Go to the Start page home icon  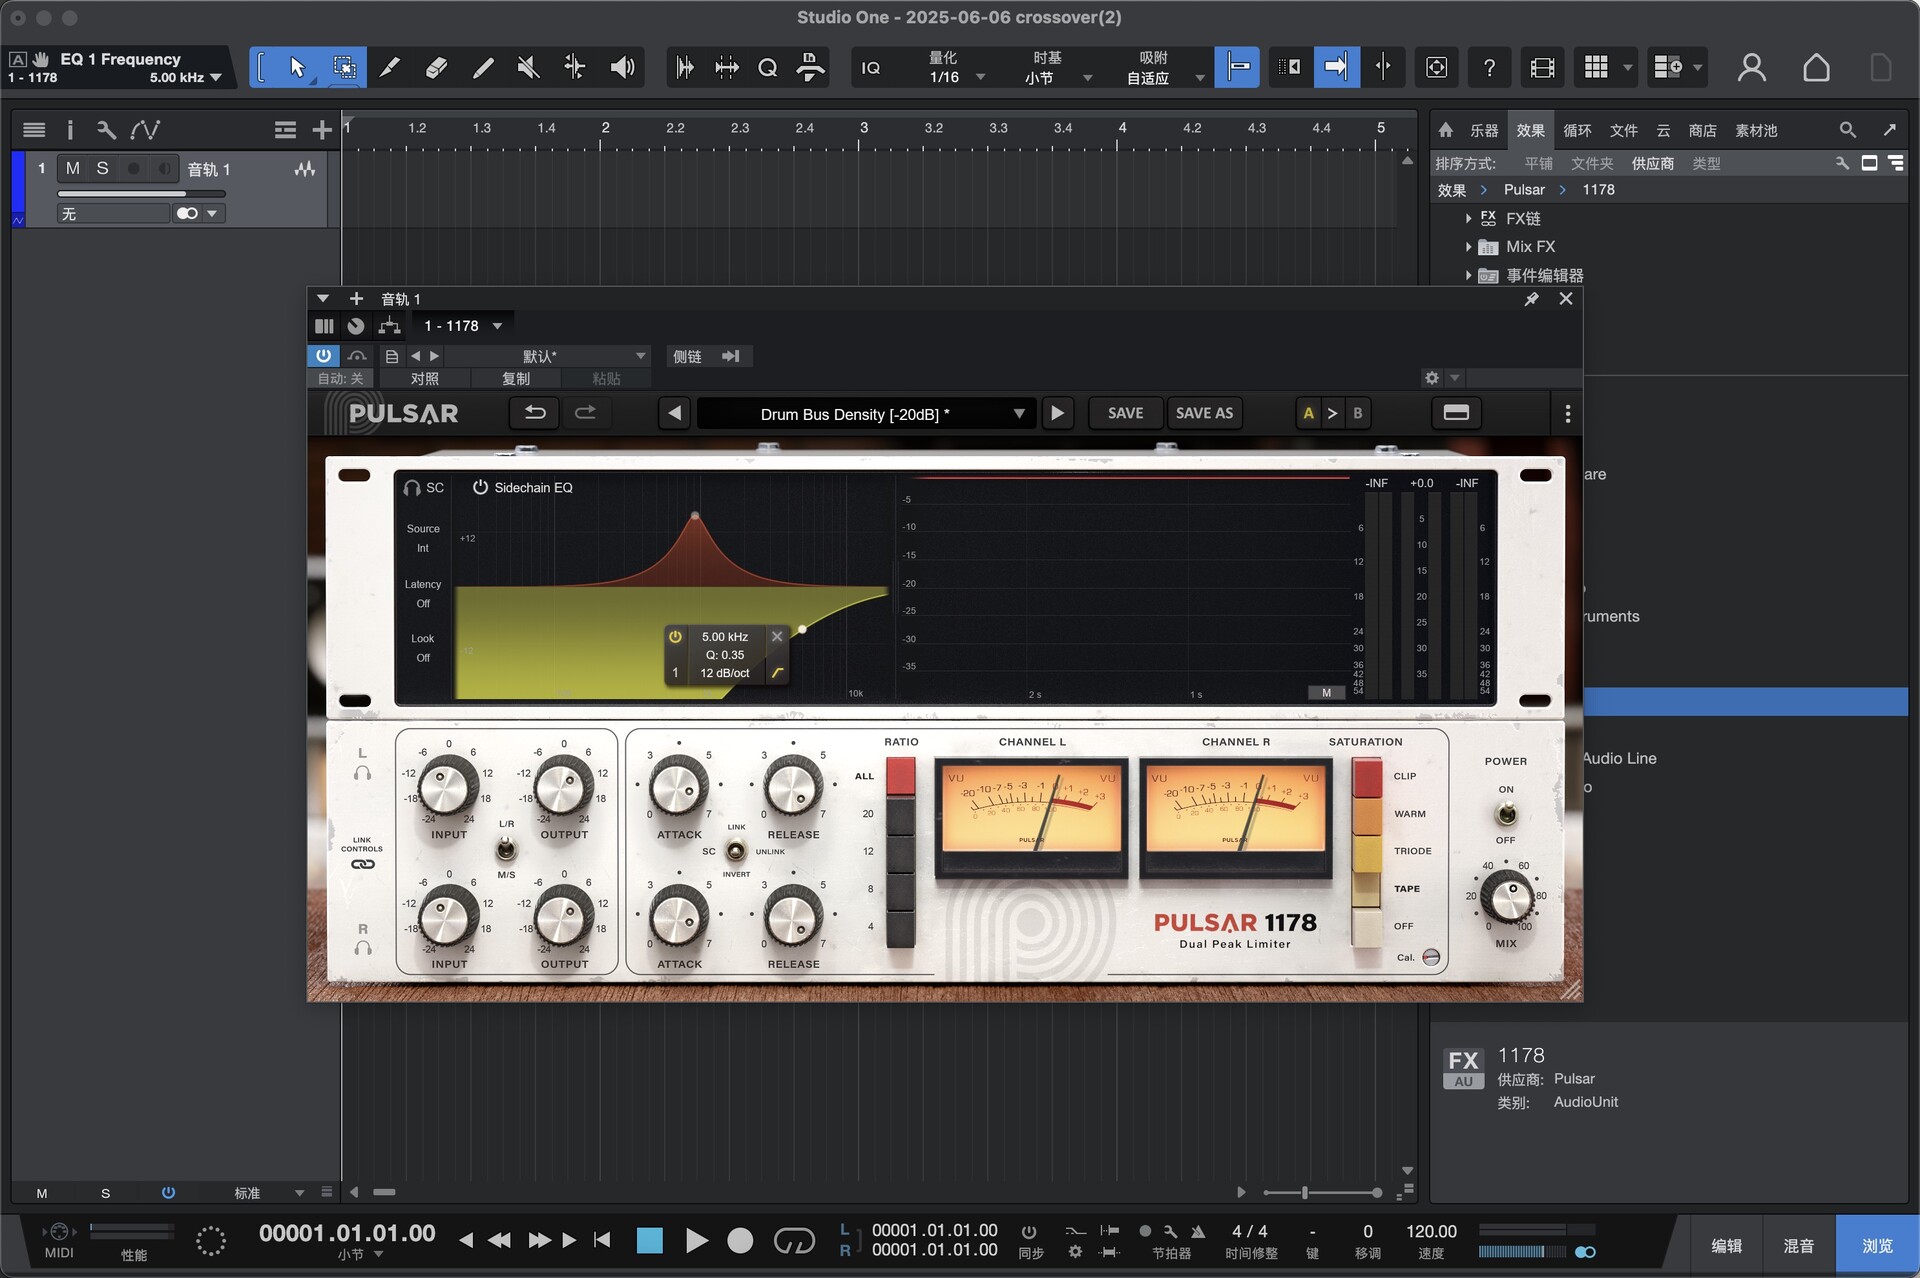(x=1816, y=67)
